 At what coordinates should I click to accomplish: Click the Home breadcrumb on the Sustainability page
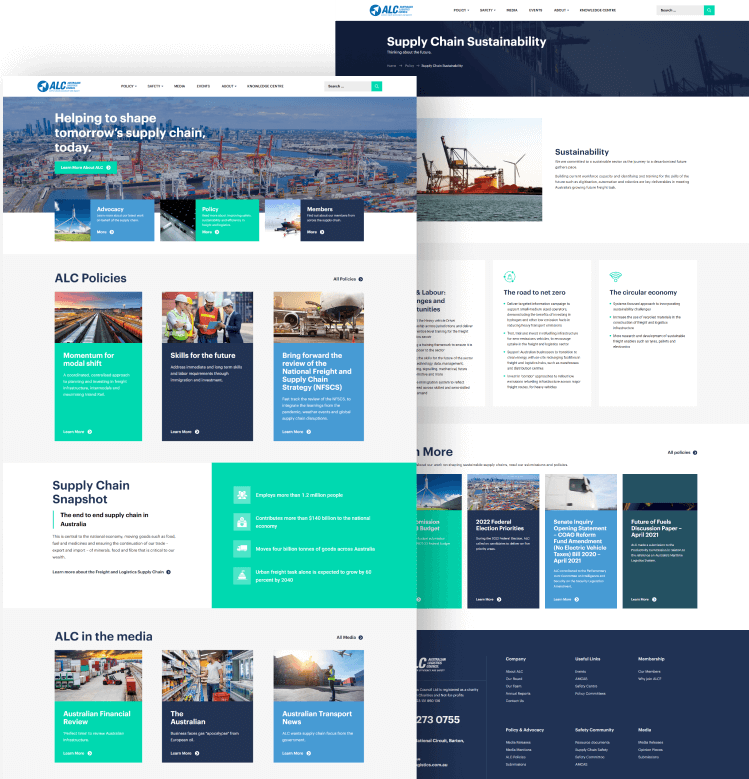click(x=391, y=66)
